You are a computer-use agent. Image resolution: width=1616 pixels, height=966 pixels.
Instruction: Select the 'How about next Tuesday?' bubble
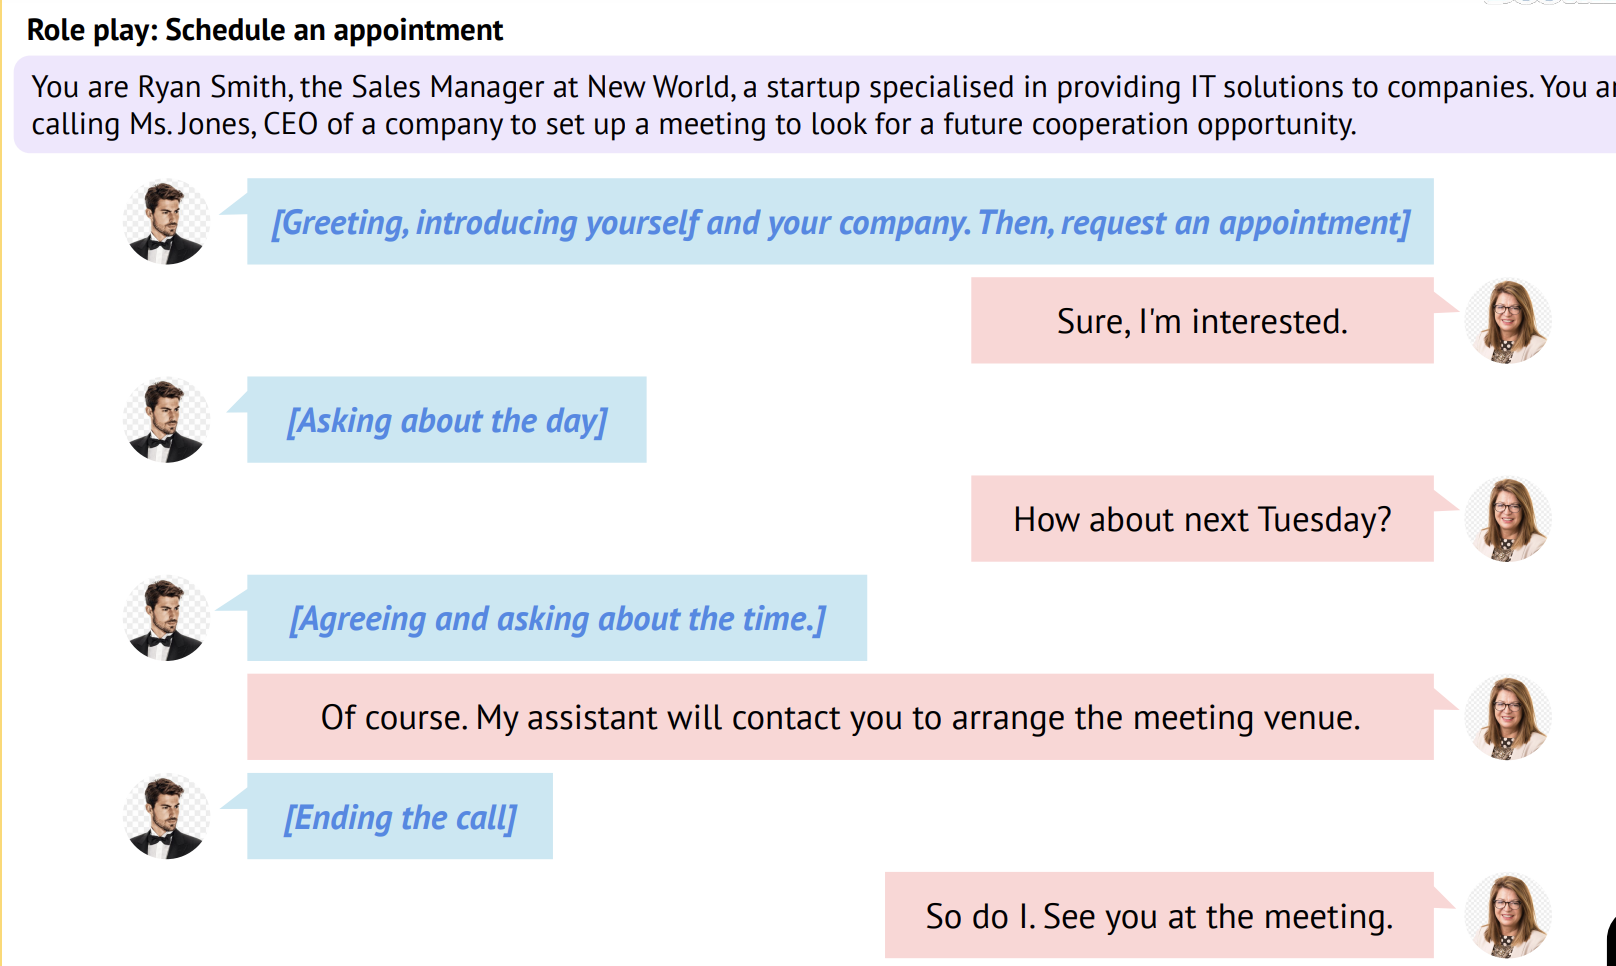1202,519
